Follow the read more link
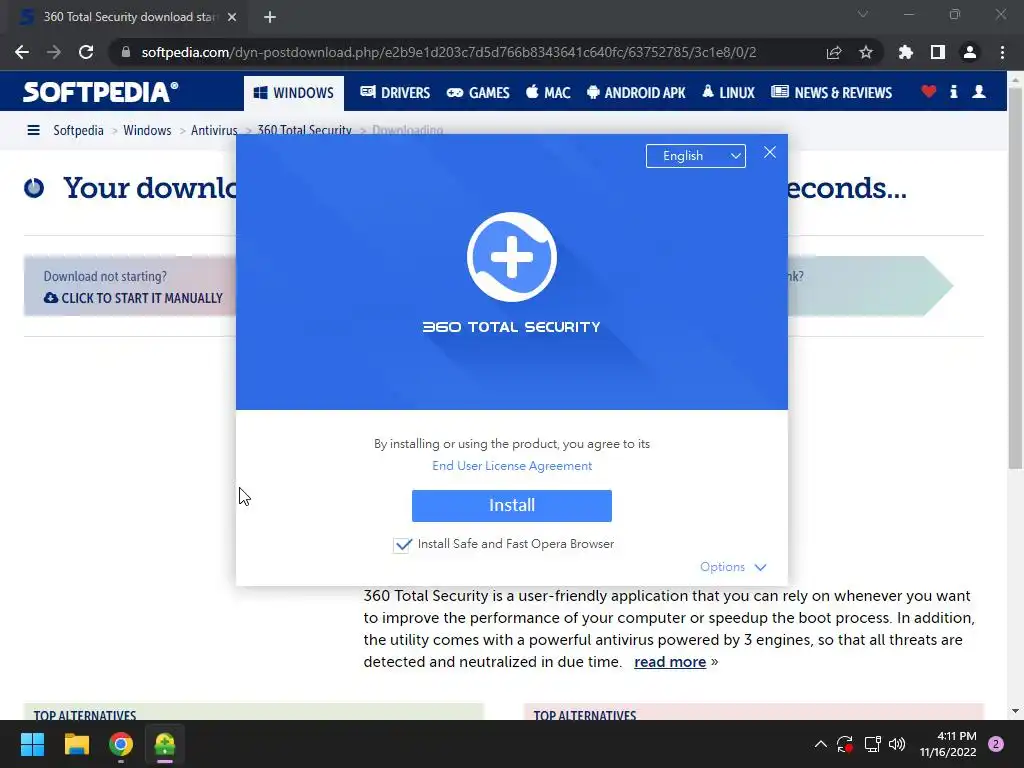The image size is (1024, 768). (x=670, y=662)
